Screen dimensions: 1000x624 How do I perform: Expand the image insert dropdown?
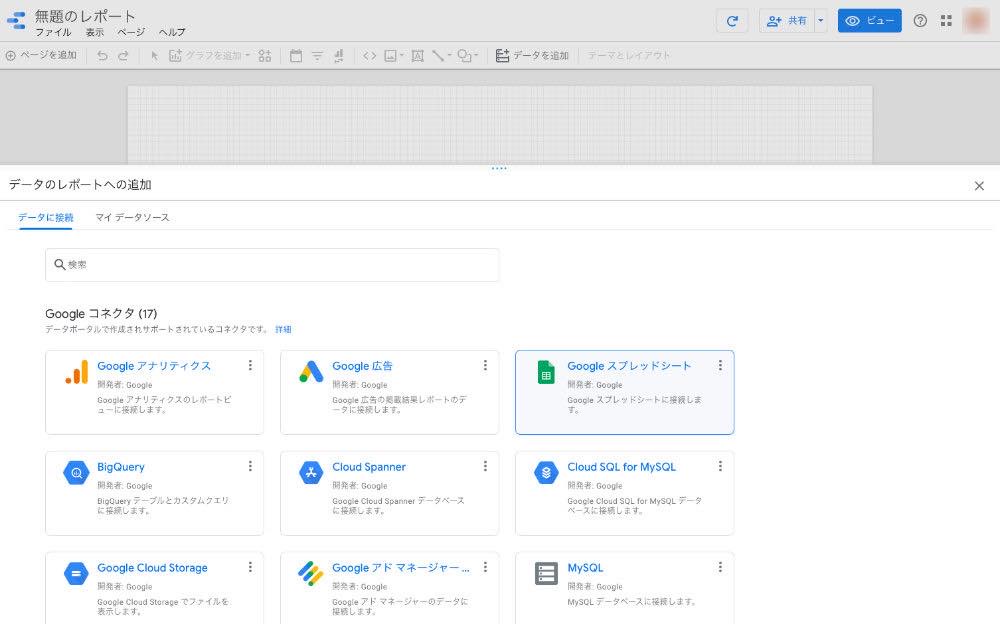tap(402, 56)
